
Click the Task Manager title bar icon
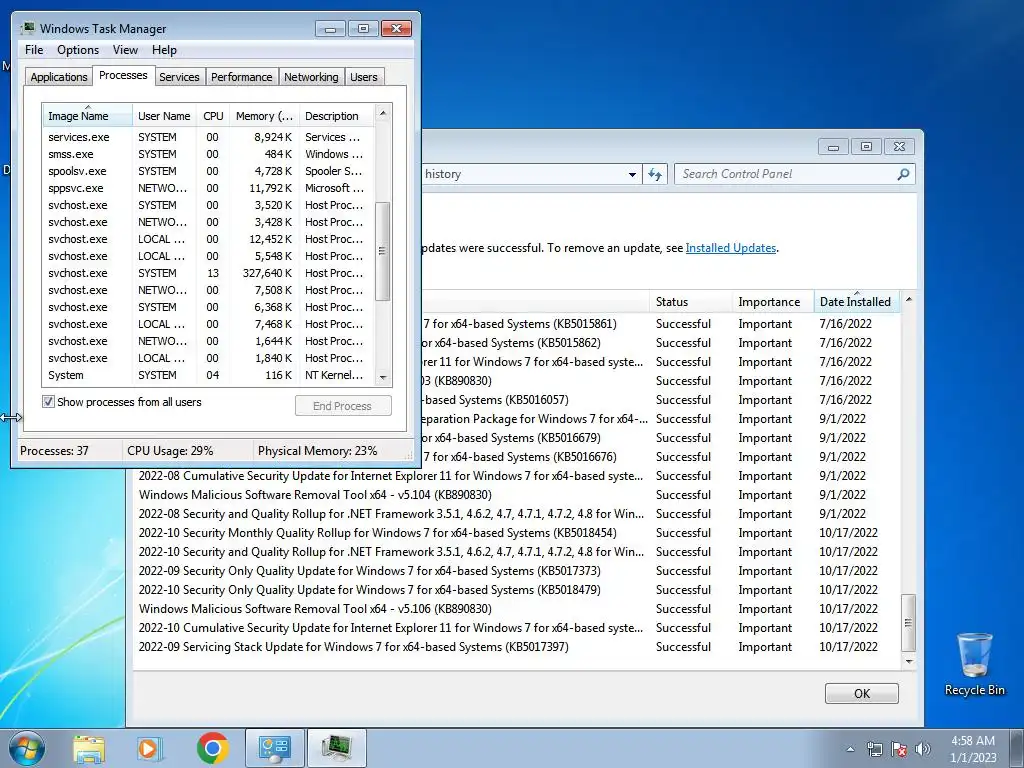pos(27,29)
